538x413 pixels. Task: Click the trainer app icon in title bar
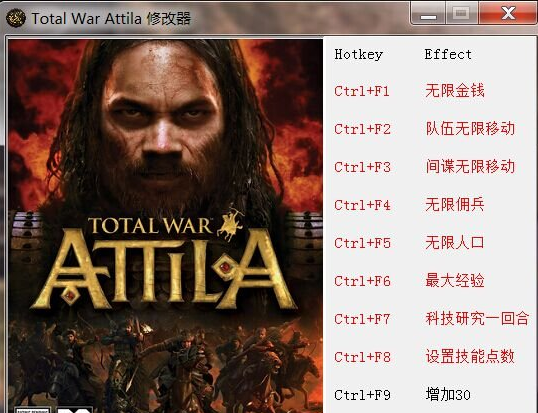16,18
